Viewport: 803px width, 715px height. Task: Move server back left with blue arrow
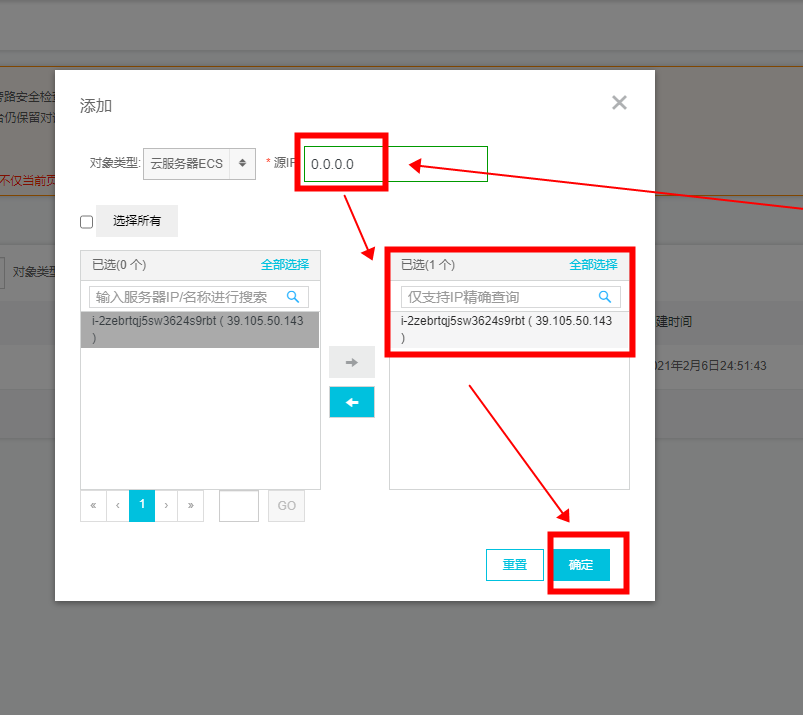tap(352, 402)
